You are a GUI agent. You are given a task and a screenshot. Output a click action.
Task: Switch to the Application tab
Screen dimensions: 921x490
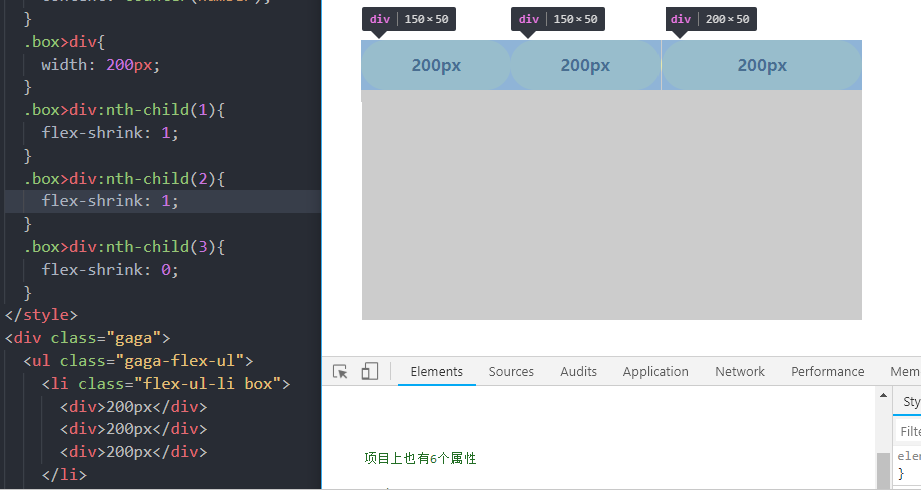(x=656, y=371)
